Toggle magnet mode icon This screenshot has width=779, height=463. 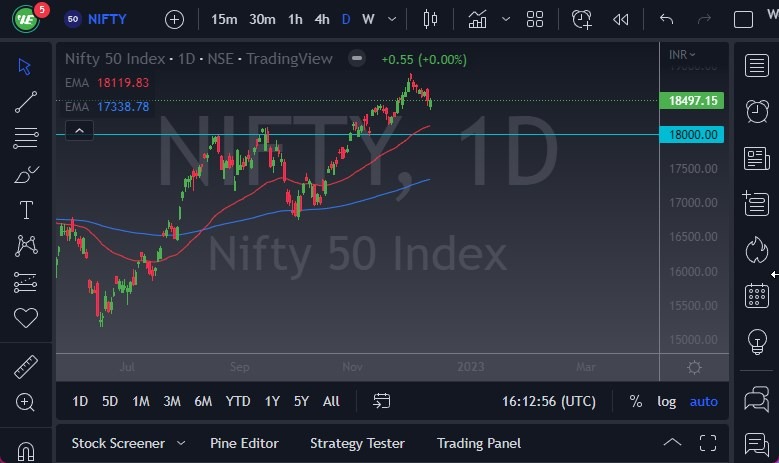[25, 451]
